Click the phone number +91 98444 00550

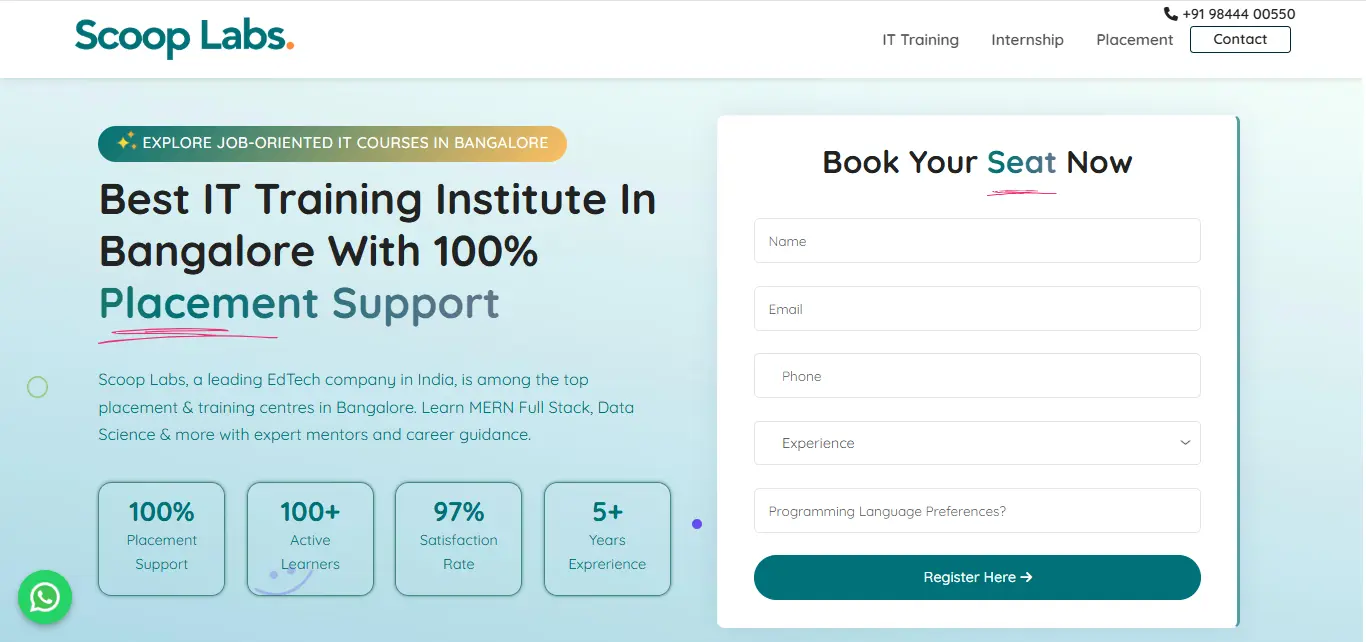coord(1239,13)
